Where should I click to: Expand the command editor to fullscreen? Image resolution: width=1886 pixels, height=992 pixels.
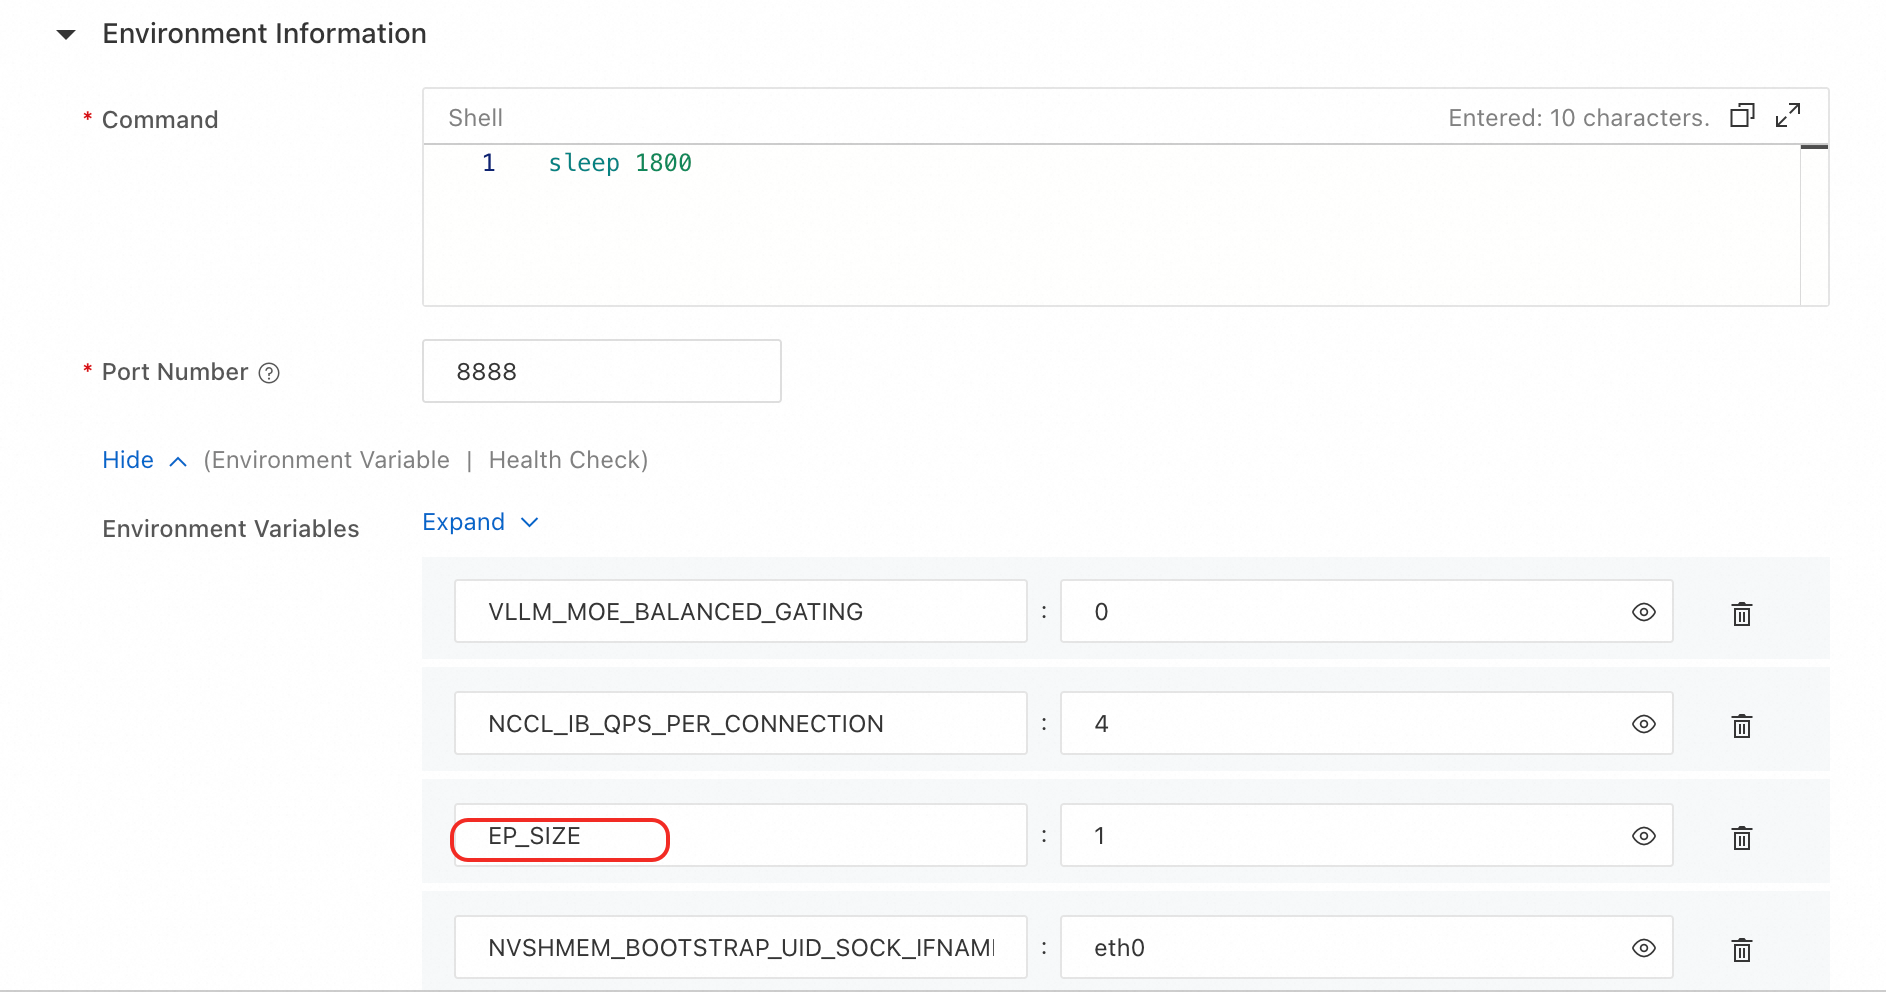(1788, 116)
